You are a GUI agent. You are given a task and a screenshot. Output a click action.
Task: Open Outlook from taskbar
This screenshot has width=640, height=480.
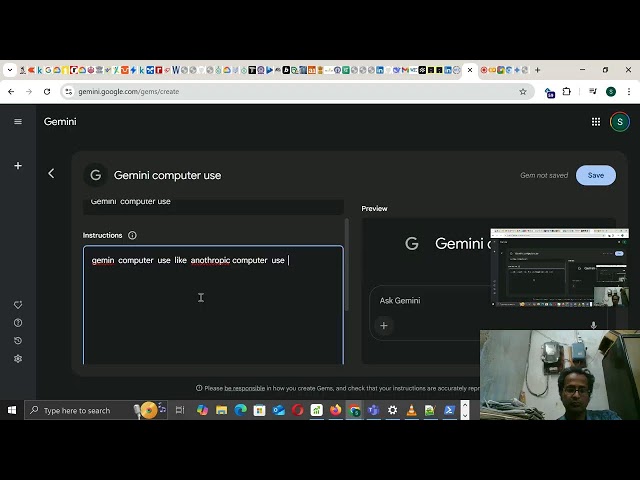[x=279, y=410]
